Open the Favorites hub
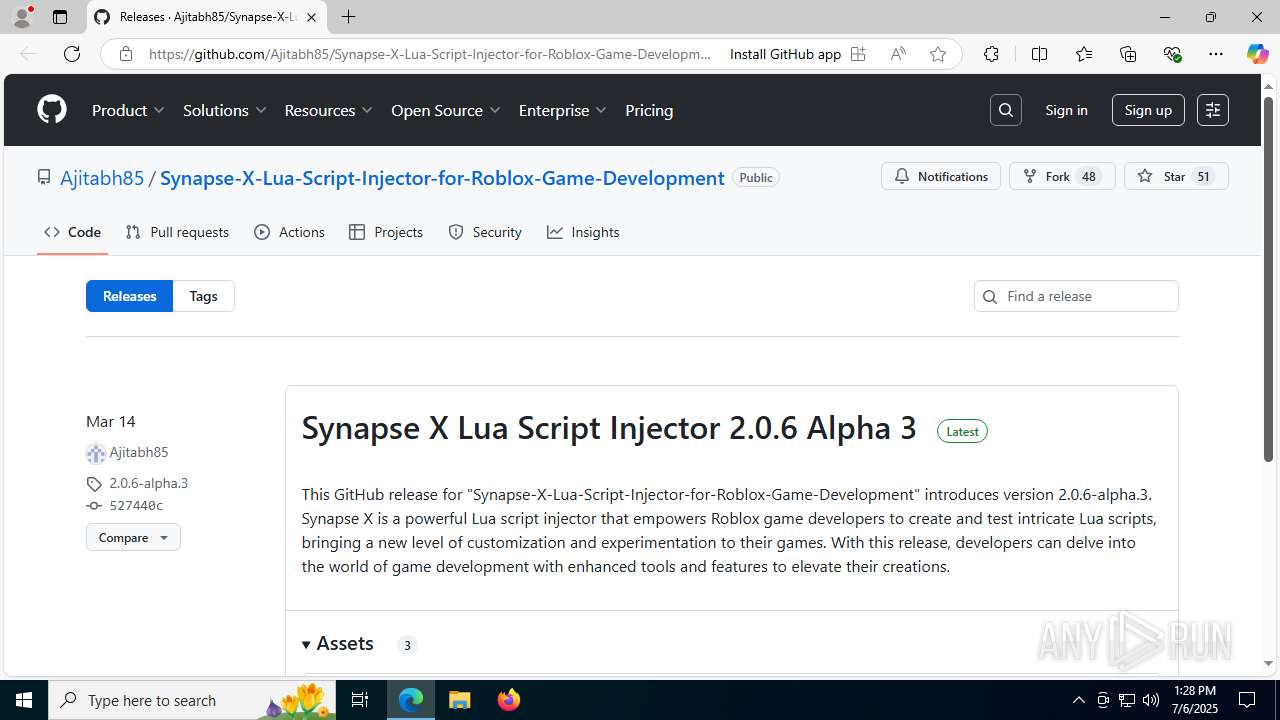Viewport: 1280px width, 720px height. tap(1084, 54)
